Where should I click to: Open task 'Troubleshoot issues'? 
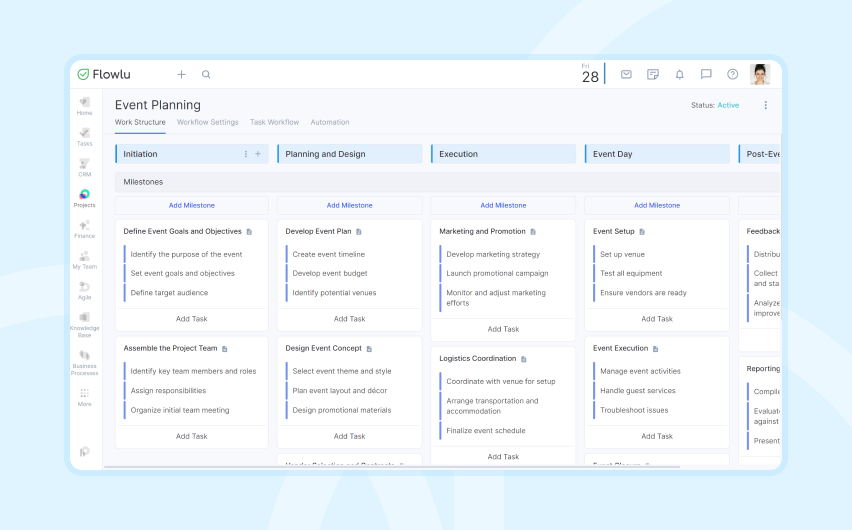pos(634,410)
